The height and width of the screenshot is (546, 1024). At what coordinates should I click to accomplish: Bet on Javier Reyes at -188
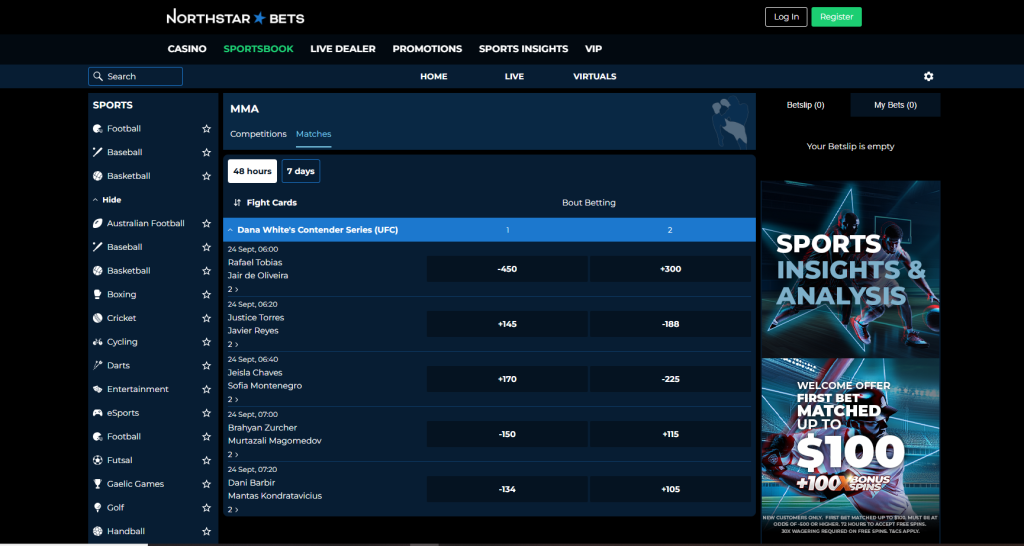670,324
